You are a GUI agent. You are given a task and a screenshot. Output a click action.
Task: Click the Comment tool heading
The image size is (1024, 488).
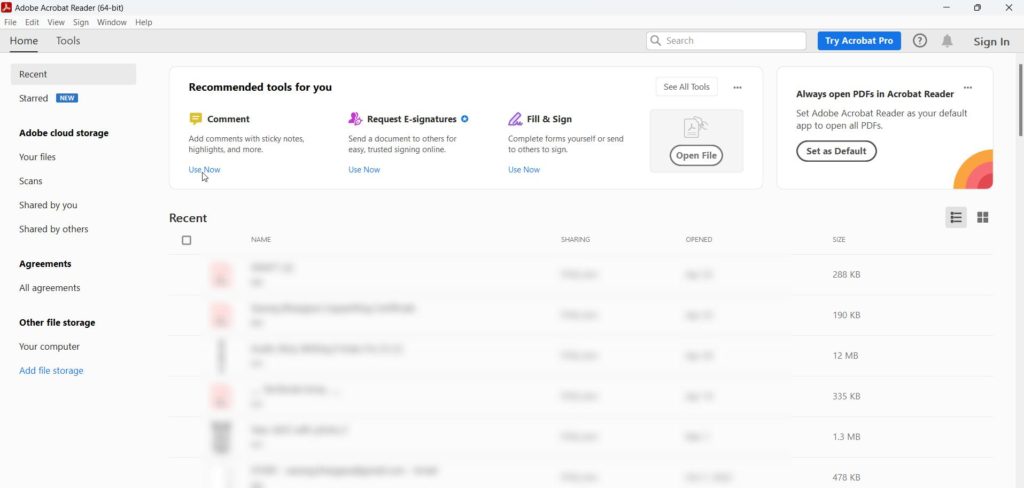click(229, 119)
